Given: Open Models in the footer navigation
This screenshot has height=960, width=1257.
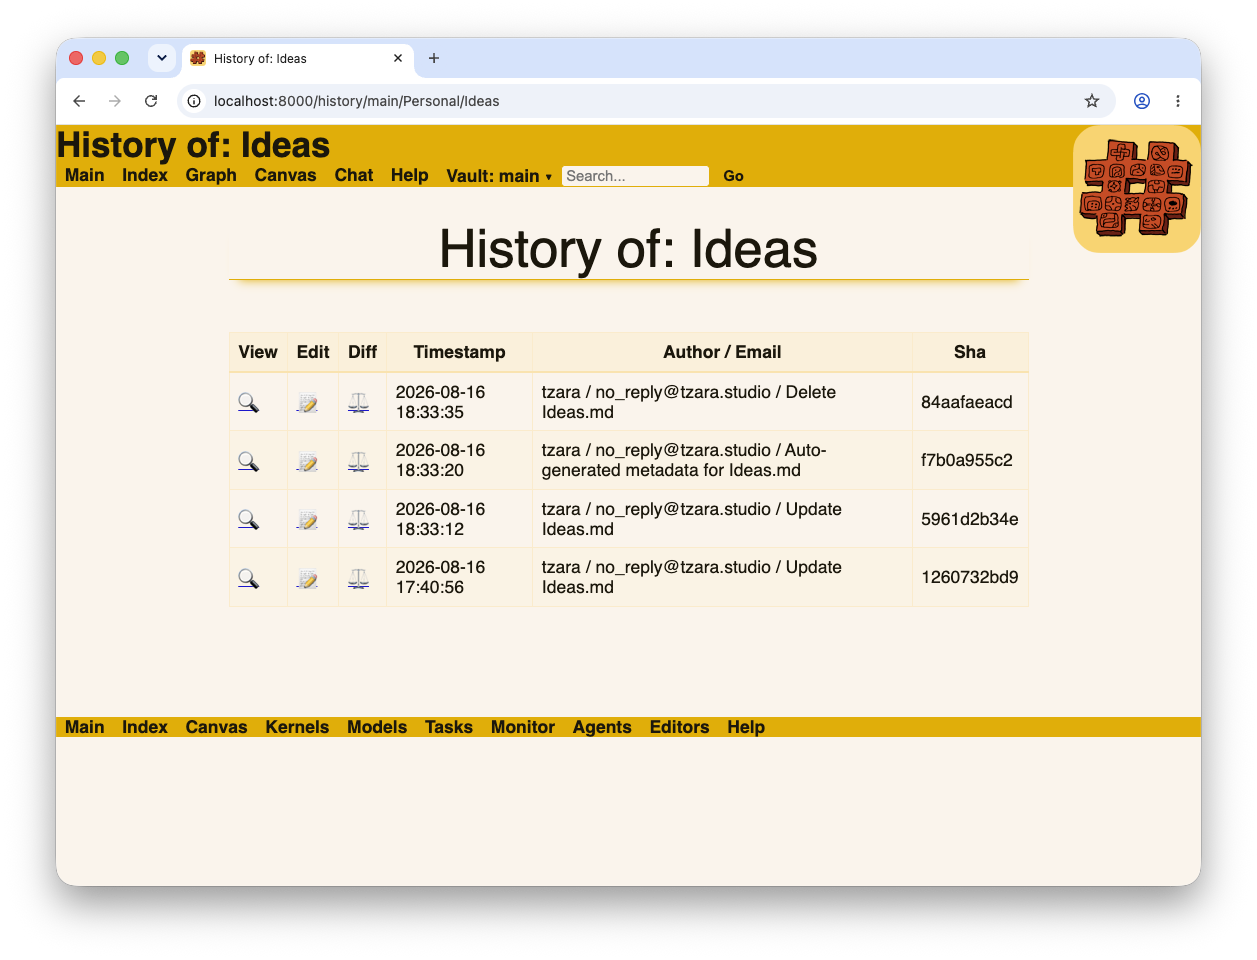Looking at the screenshot, I should (x=377, y=727).
